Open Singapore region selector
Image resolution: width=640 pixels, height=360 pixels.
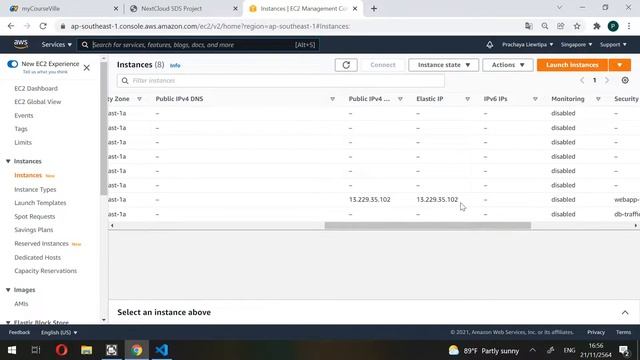tap(576, 44)
